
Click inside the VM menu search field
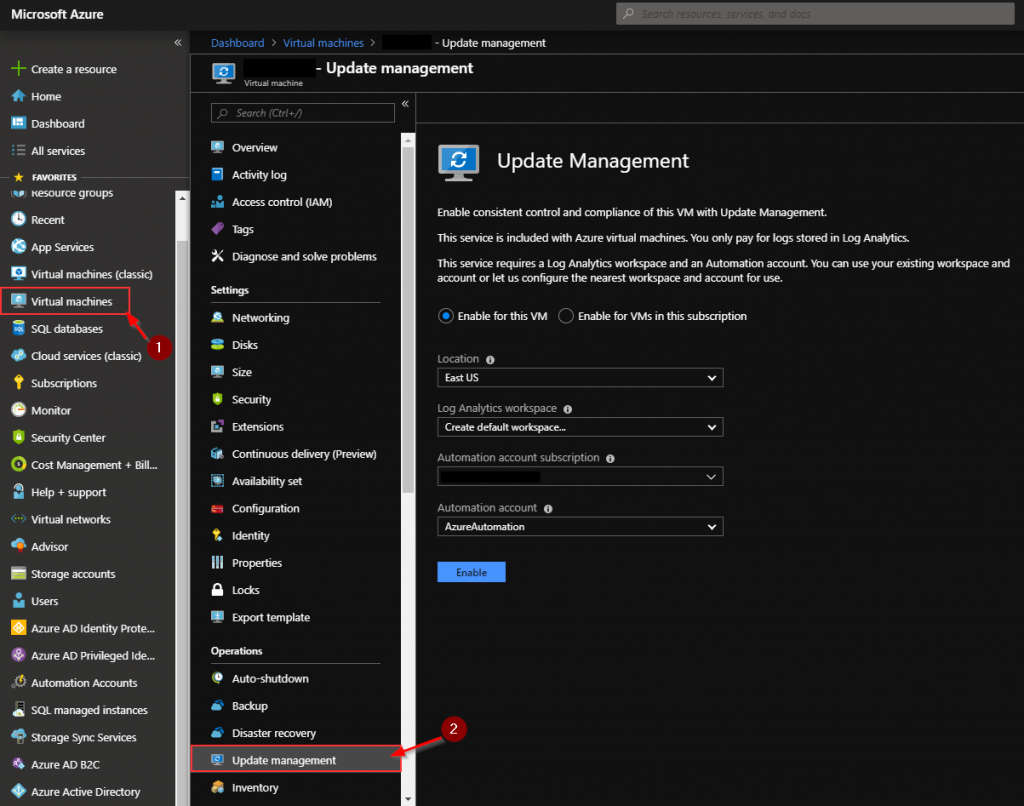(300, 113)
